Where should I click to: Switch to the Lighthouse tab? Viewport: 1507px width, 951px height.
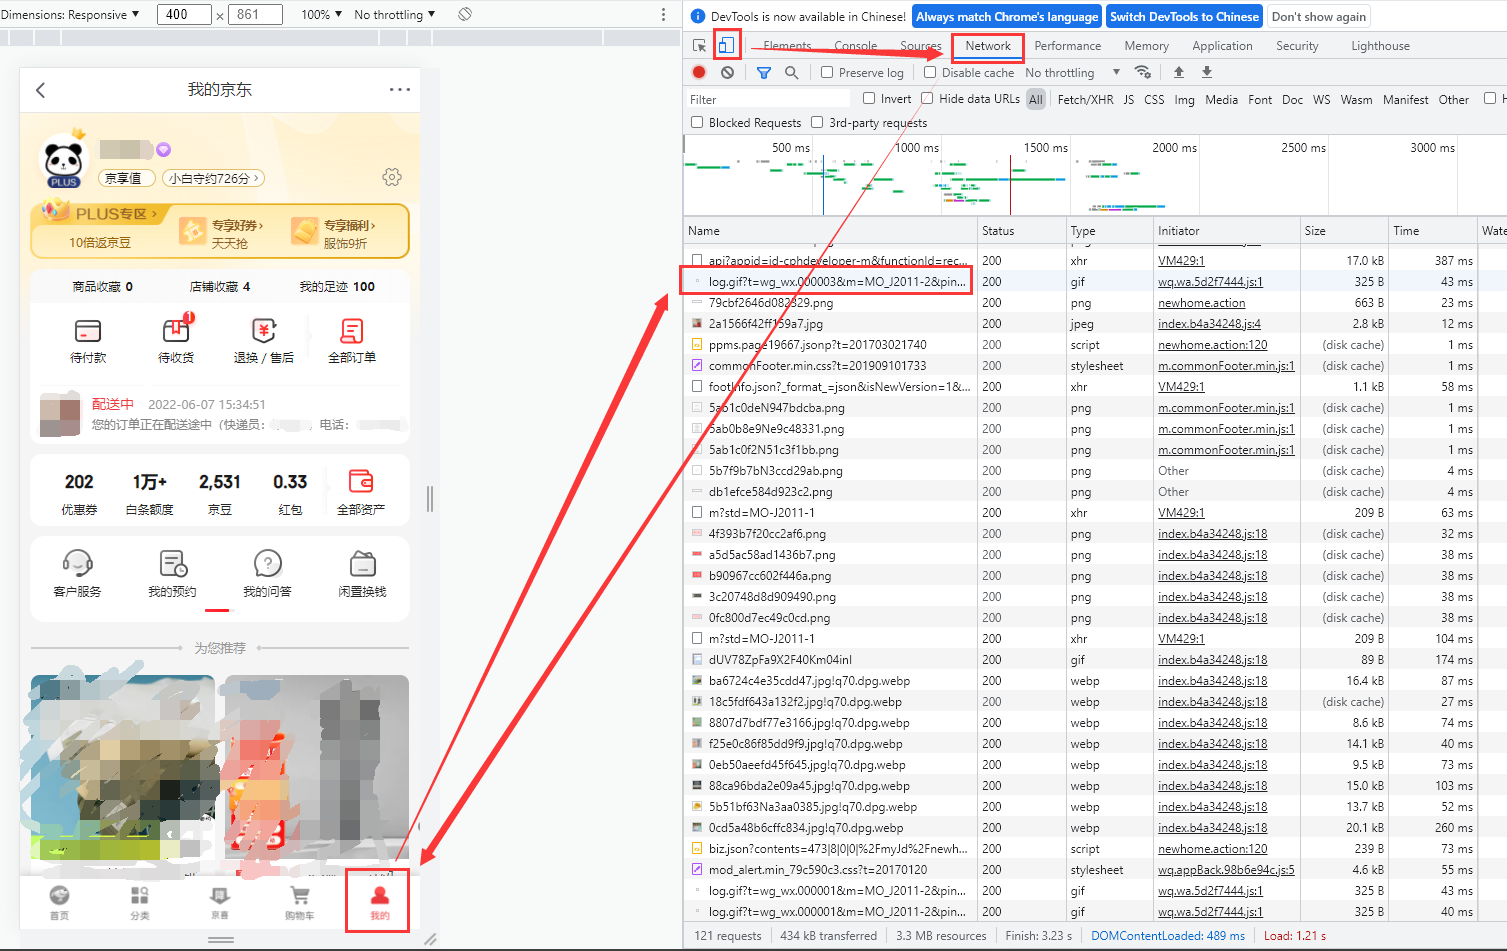coord(1380,46)
